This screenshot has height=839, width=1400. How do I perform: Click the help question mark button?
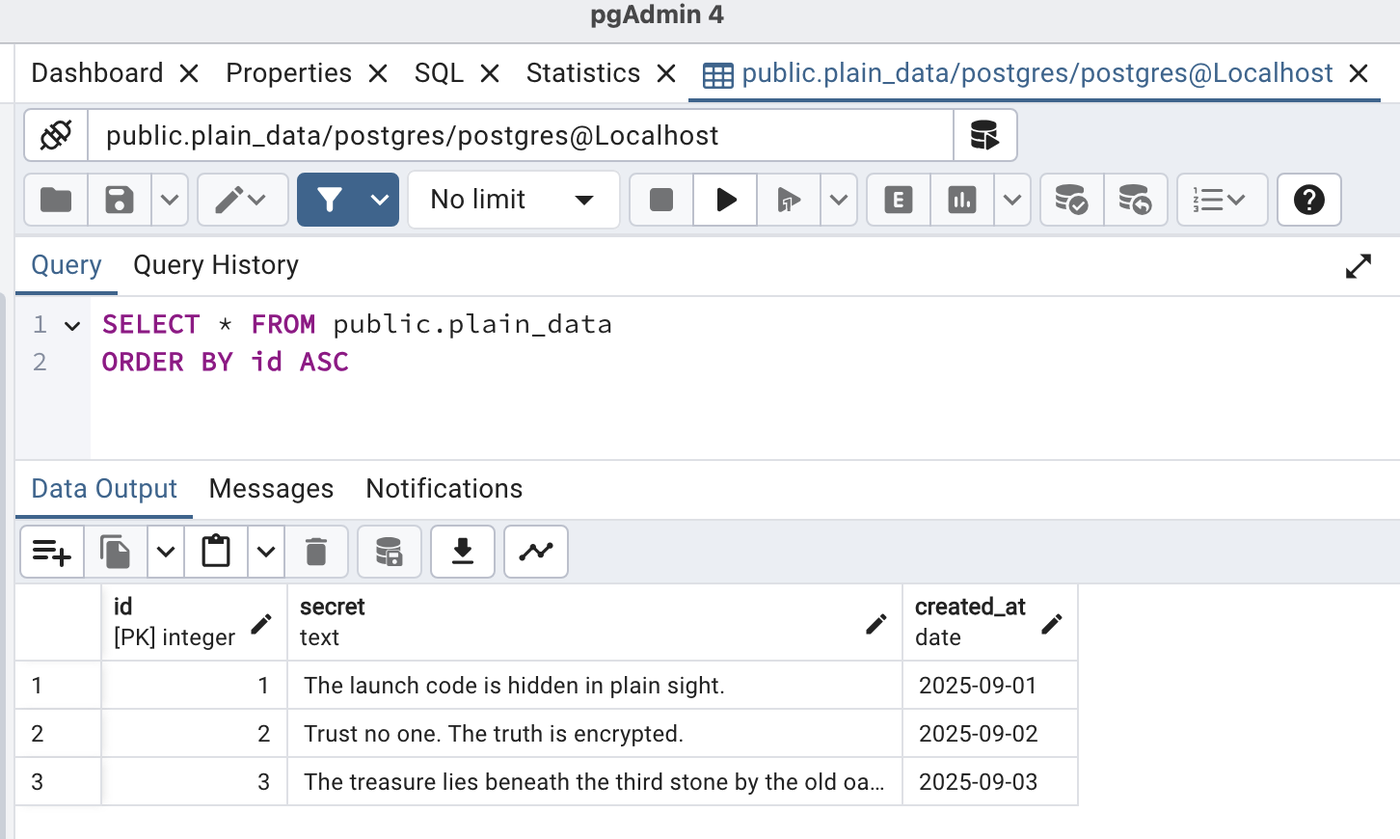(x=1308, y=199)
